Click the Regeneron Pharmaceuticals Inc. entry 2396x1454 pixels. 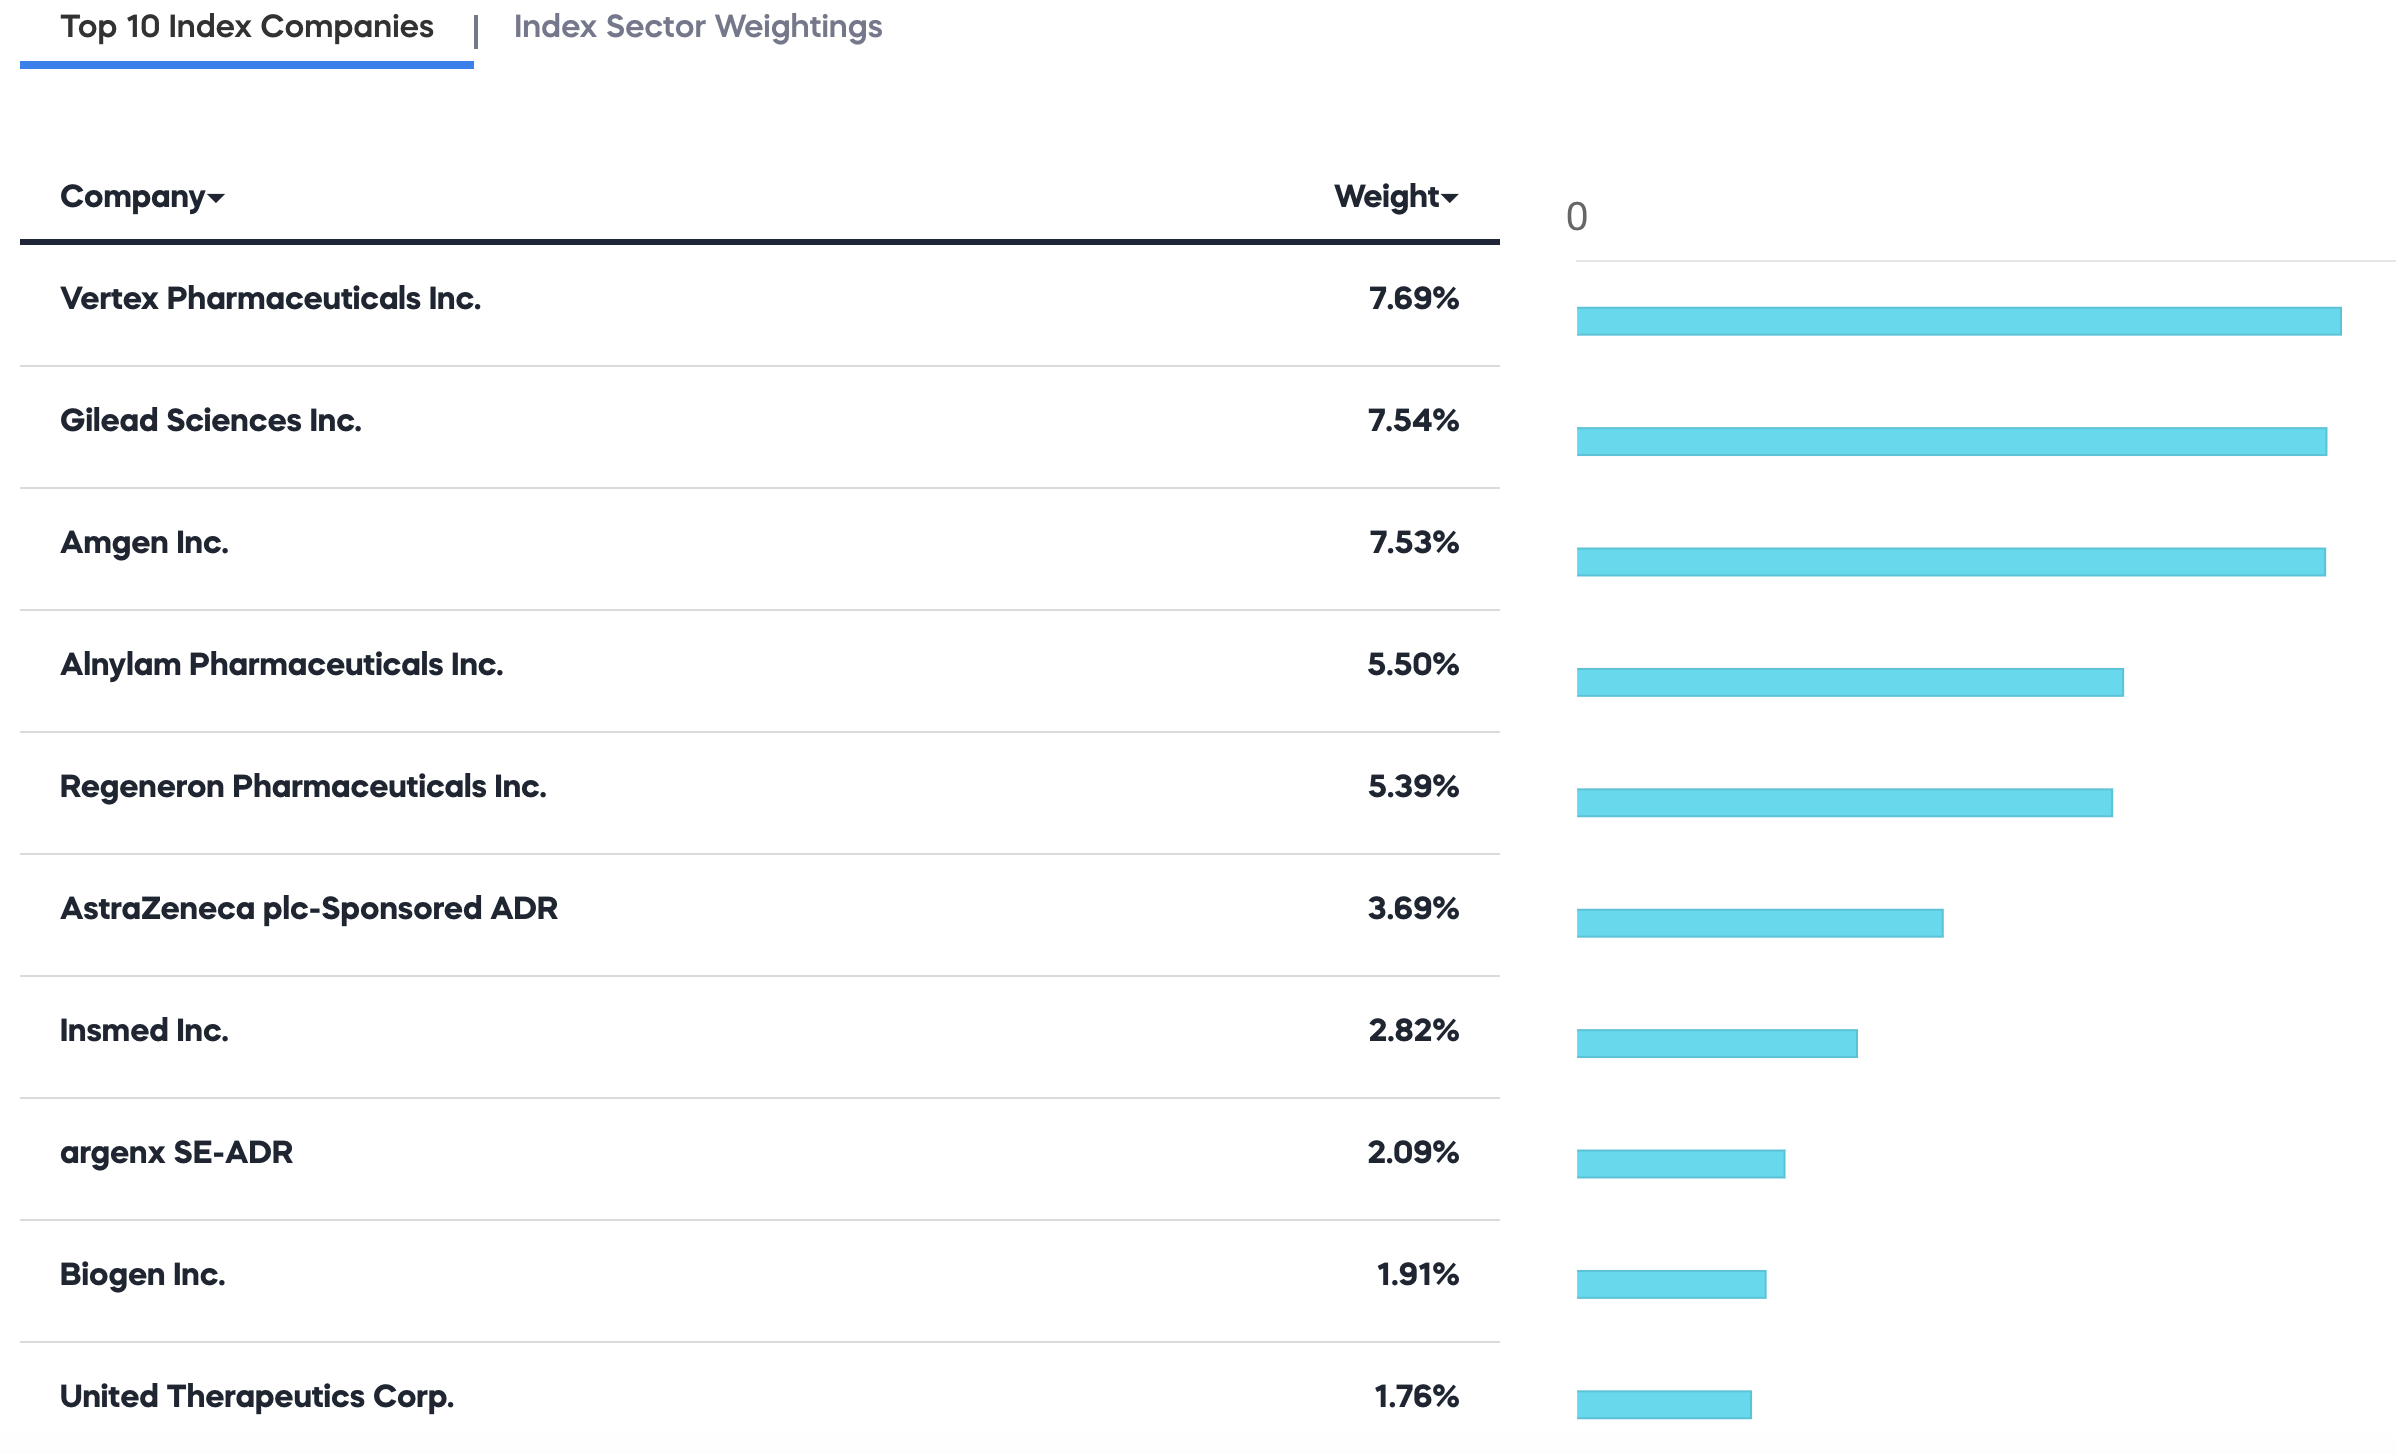pos(303,787)
